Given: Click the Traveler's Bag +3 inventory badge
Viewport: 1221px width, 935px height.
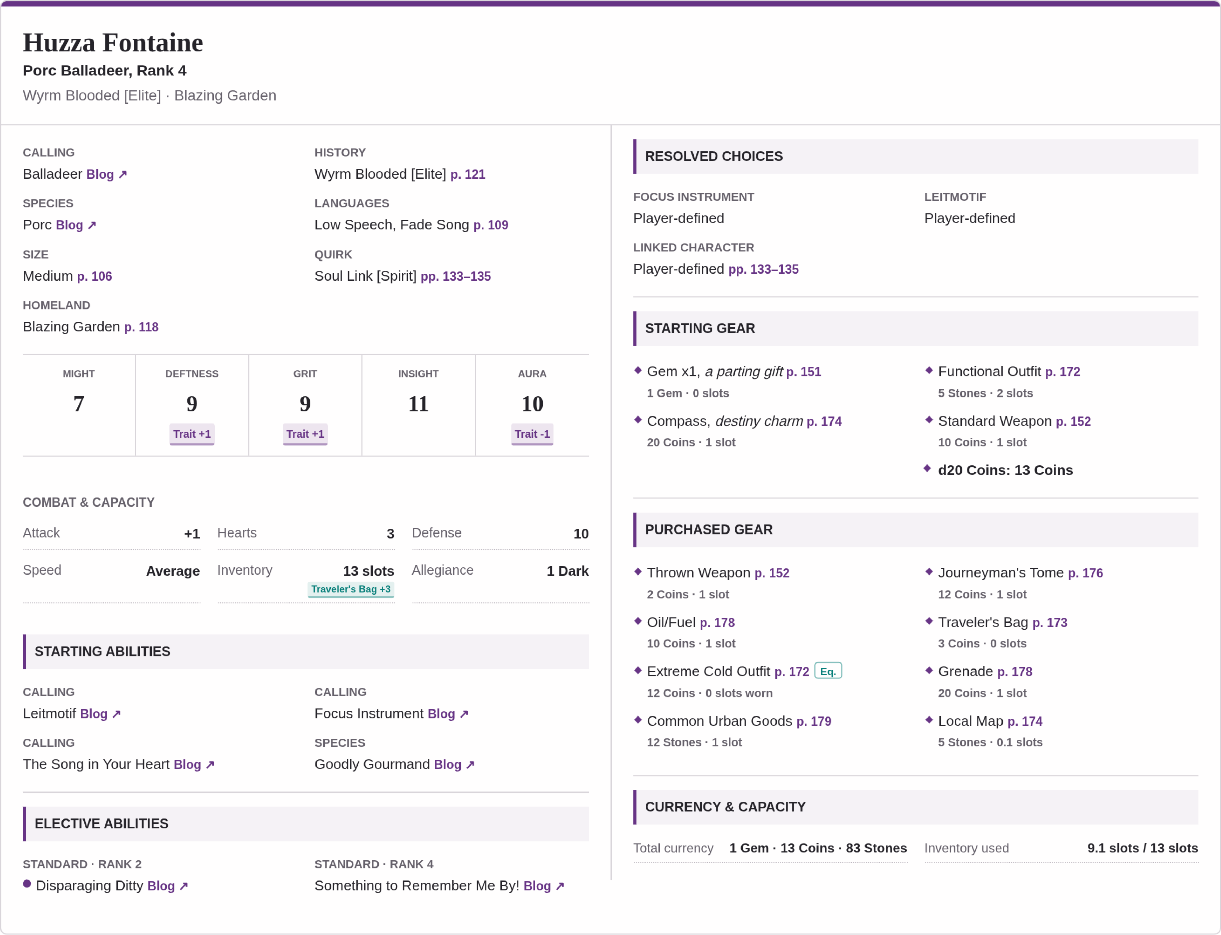Looking at the screenshot, I should coord(351,589).
